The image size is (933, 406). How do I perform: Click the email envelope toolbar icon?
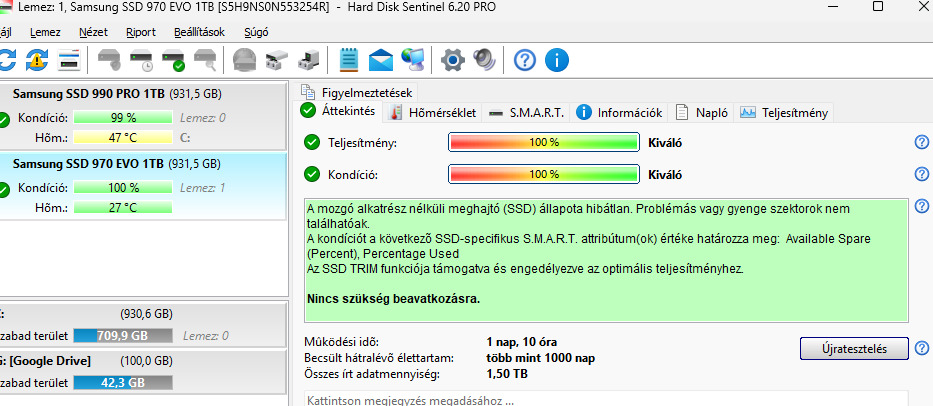click(x=381, y=60)
